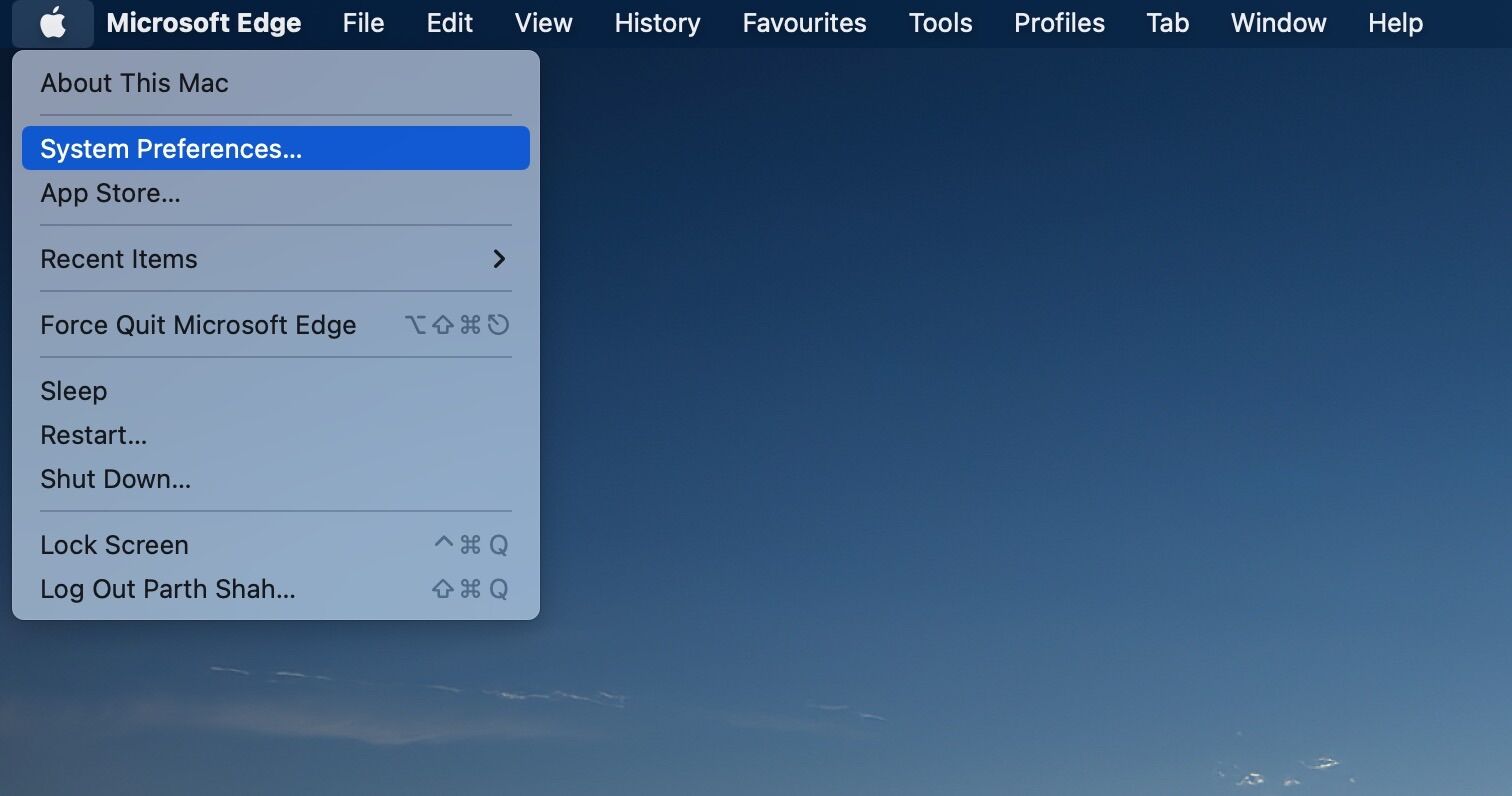The height and width of the screenshot is (796, 1512).
Task: Click the Apple logo menu icon
Action: 53,23
